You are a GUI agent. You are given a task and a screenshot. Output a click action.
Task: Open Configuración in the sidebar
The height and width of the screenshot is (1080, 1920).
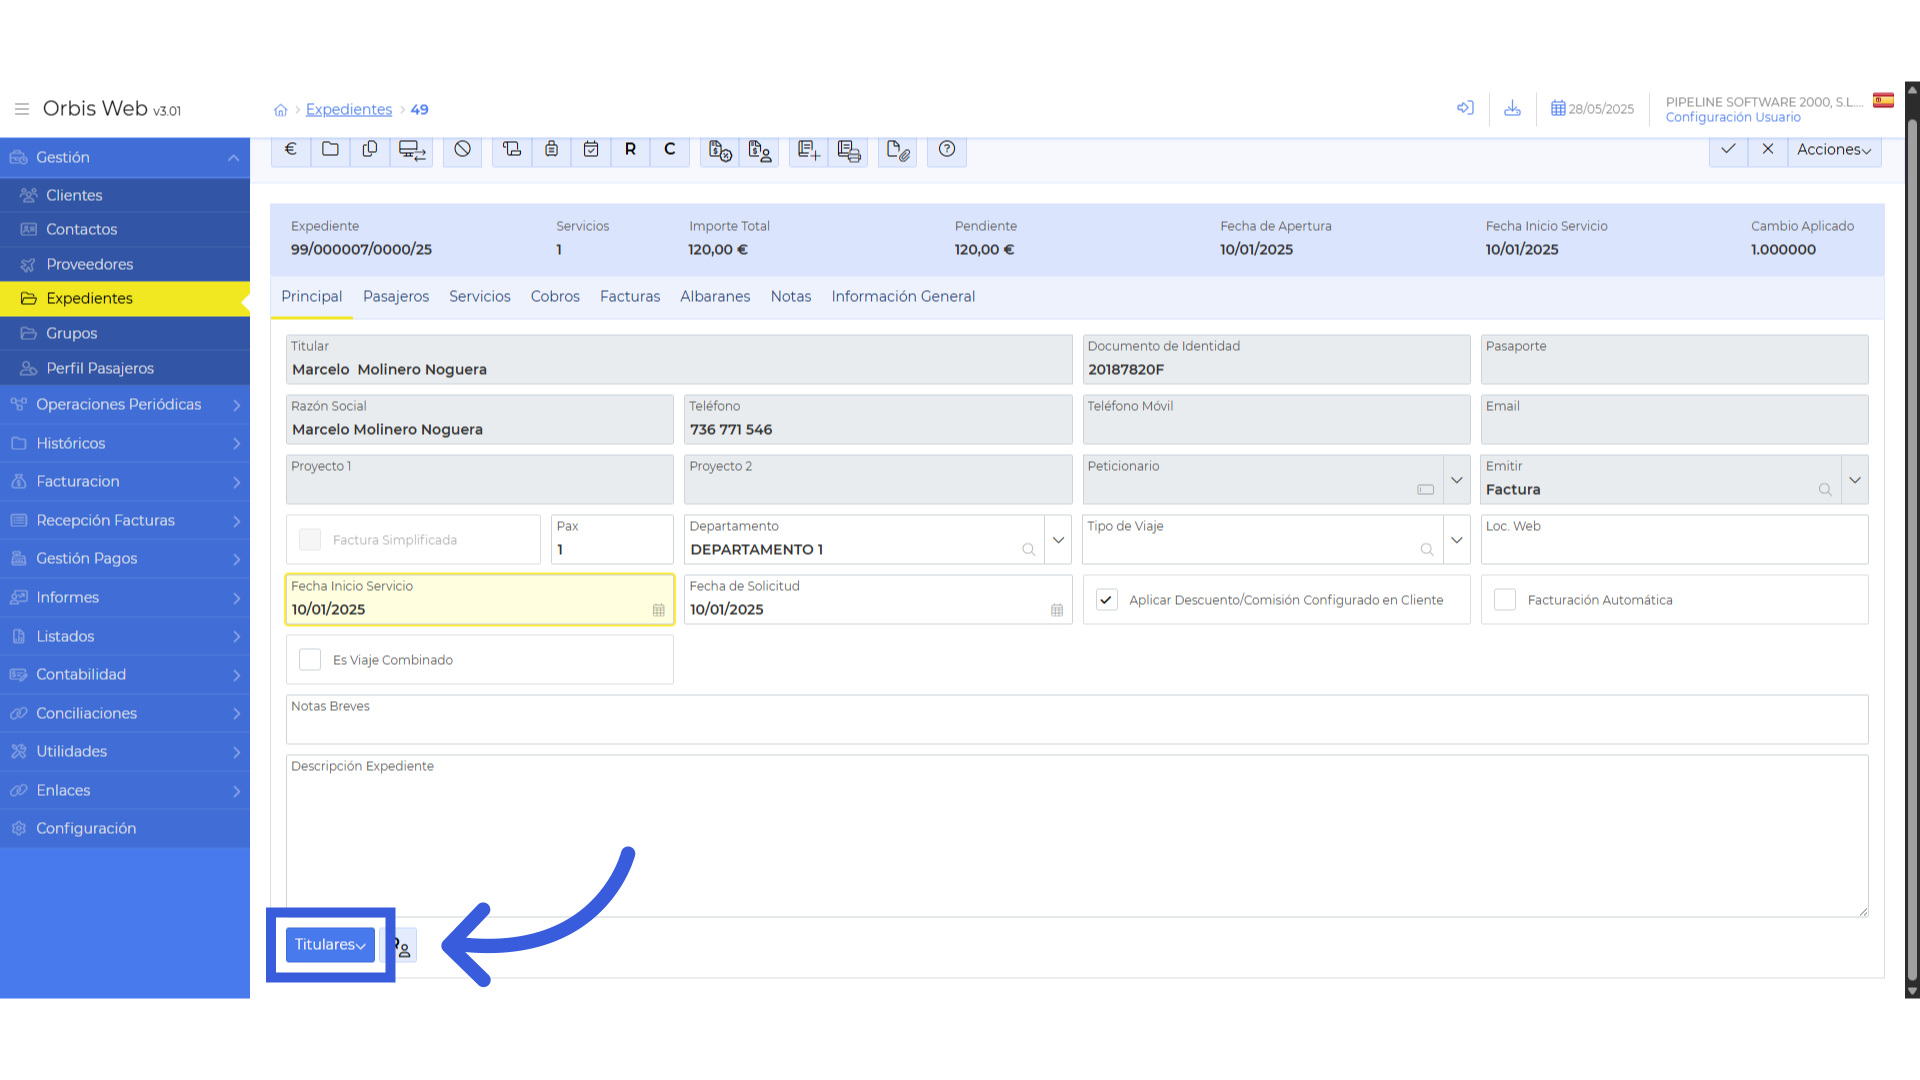point(125,829)
